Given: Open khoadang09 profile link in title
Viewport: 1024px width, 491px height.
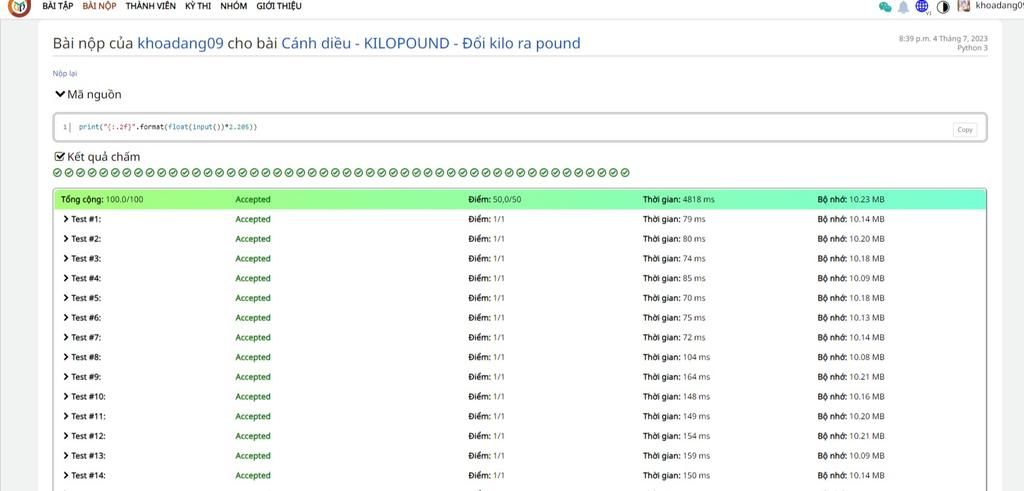Looking at the screenshot, I should click(x=180, y=44).
